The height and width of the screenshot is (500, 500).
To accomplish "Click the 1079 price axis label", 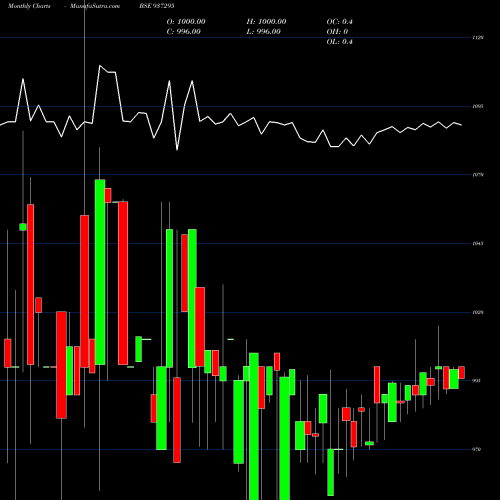I will click(x=478, y=175).
